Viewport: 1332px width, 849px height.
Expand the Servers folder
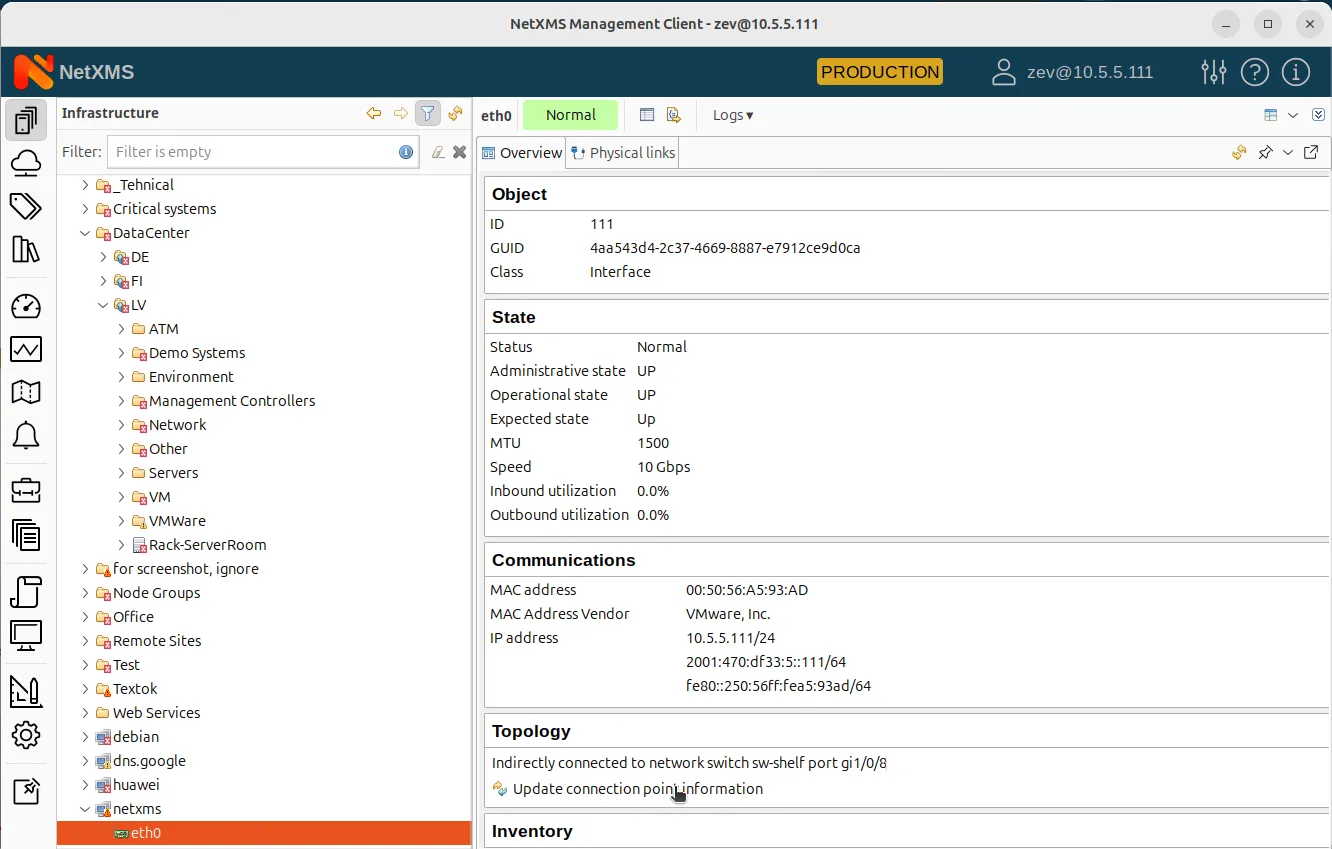pyautogui.click(x=119, y=472)
